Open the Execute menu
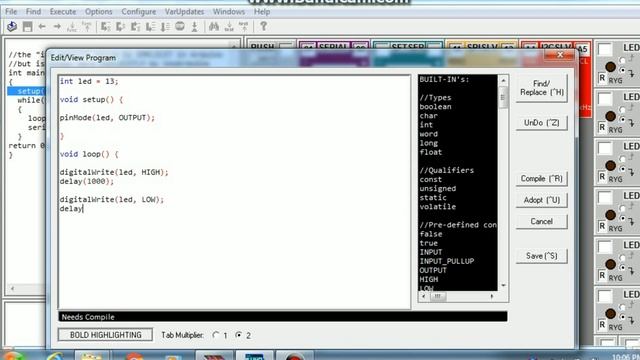Viewport: 640px width, 360px height. 63,12
